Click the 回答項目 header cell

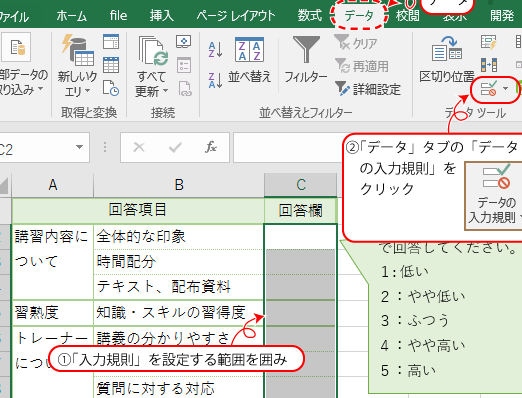[x=138, y=210]
